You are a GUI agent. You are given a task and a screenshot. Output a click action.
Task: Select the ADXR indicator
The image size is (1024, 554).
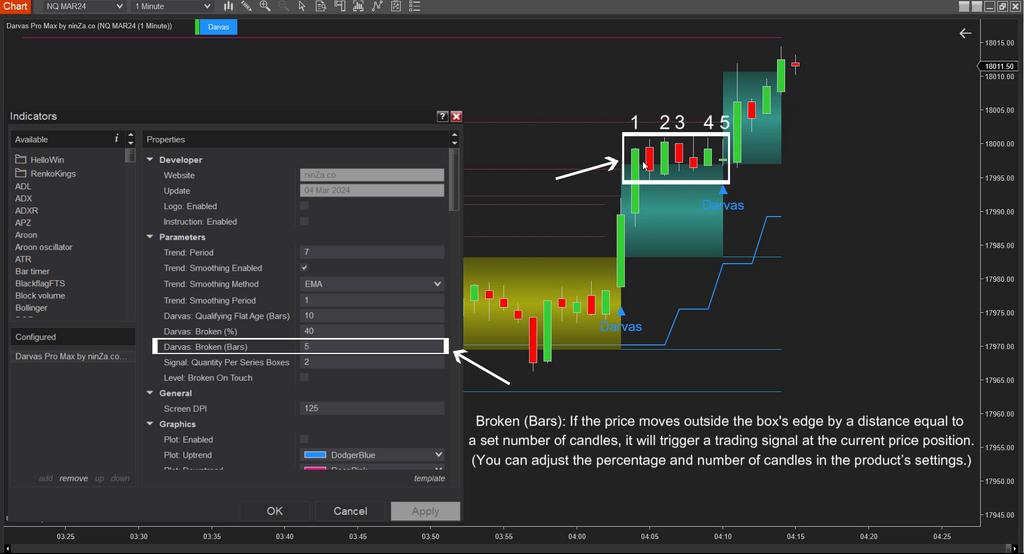click(x=27, y=210)
